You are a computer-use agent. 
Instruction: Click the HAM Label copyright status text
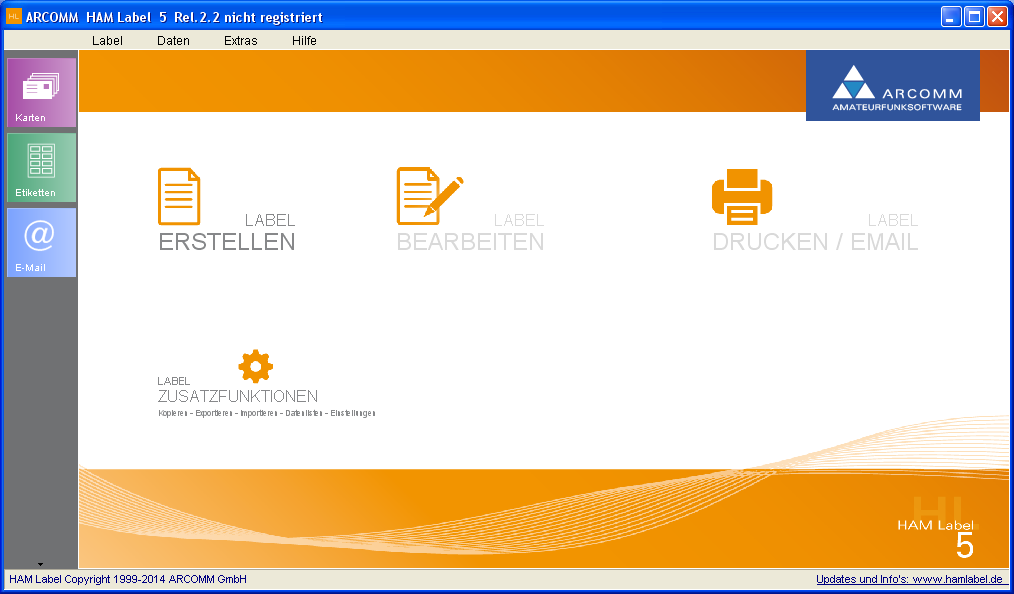(x=128, y=579)
